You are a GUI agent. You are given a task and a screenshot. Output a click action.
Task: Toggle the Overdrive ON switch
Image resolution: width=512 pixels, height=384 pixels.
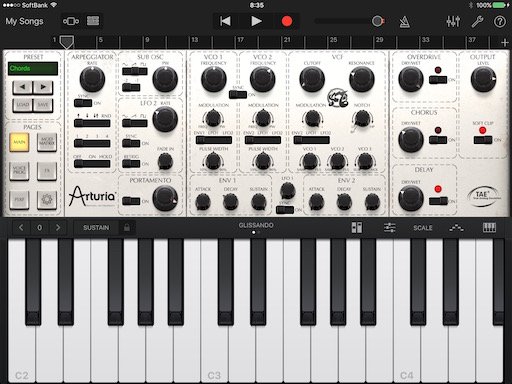438,80
